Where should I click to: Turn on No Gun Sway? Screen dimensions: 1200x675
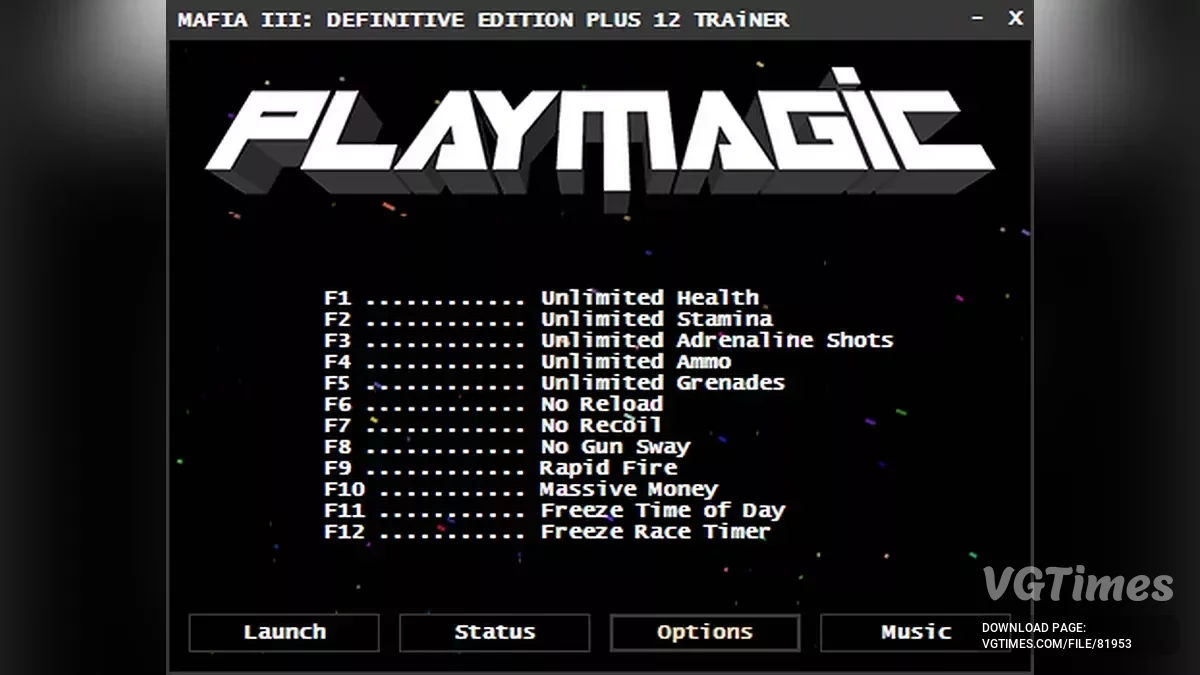(x=615, y=446)
